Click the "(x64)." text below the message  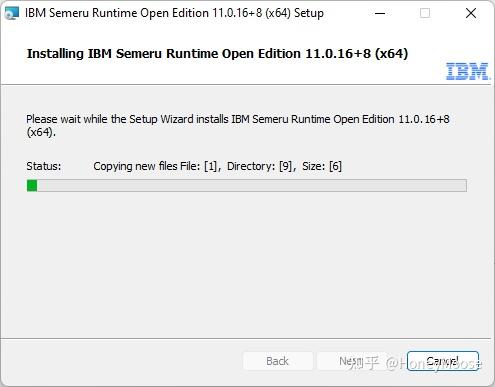(41, 133)
